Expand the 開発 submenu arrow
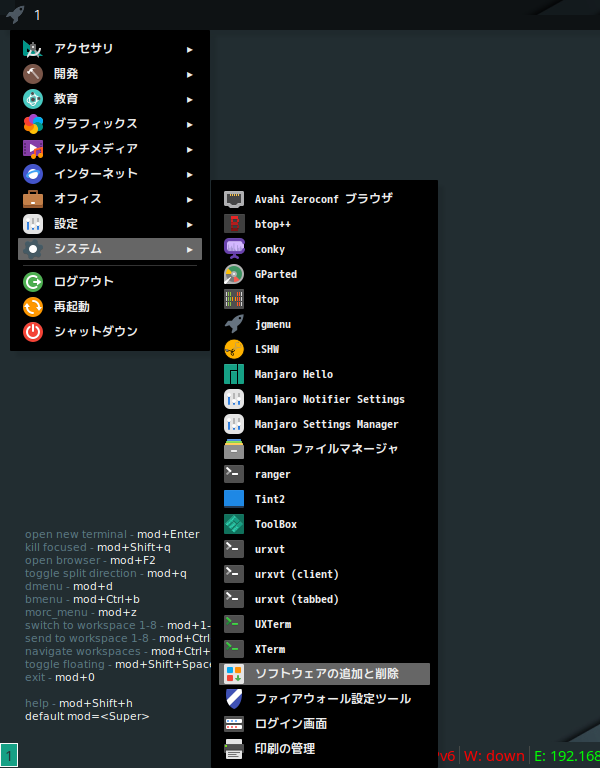Viewport: 600px width, 768px height. click(x=190, y=74)
